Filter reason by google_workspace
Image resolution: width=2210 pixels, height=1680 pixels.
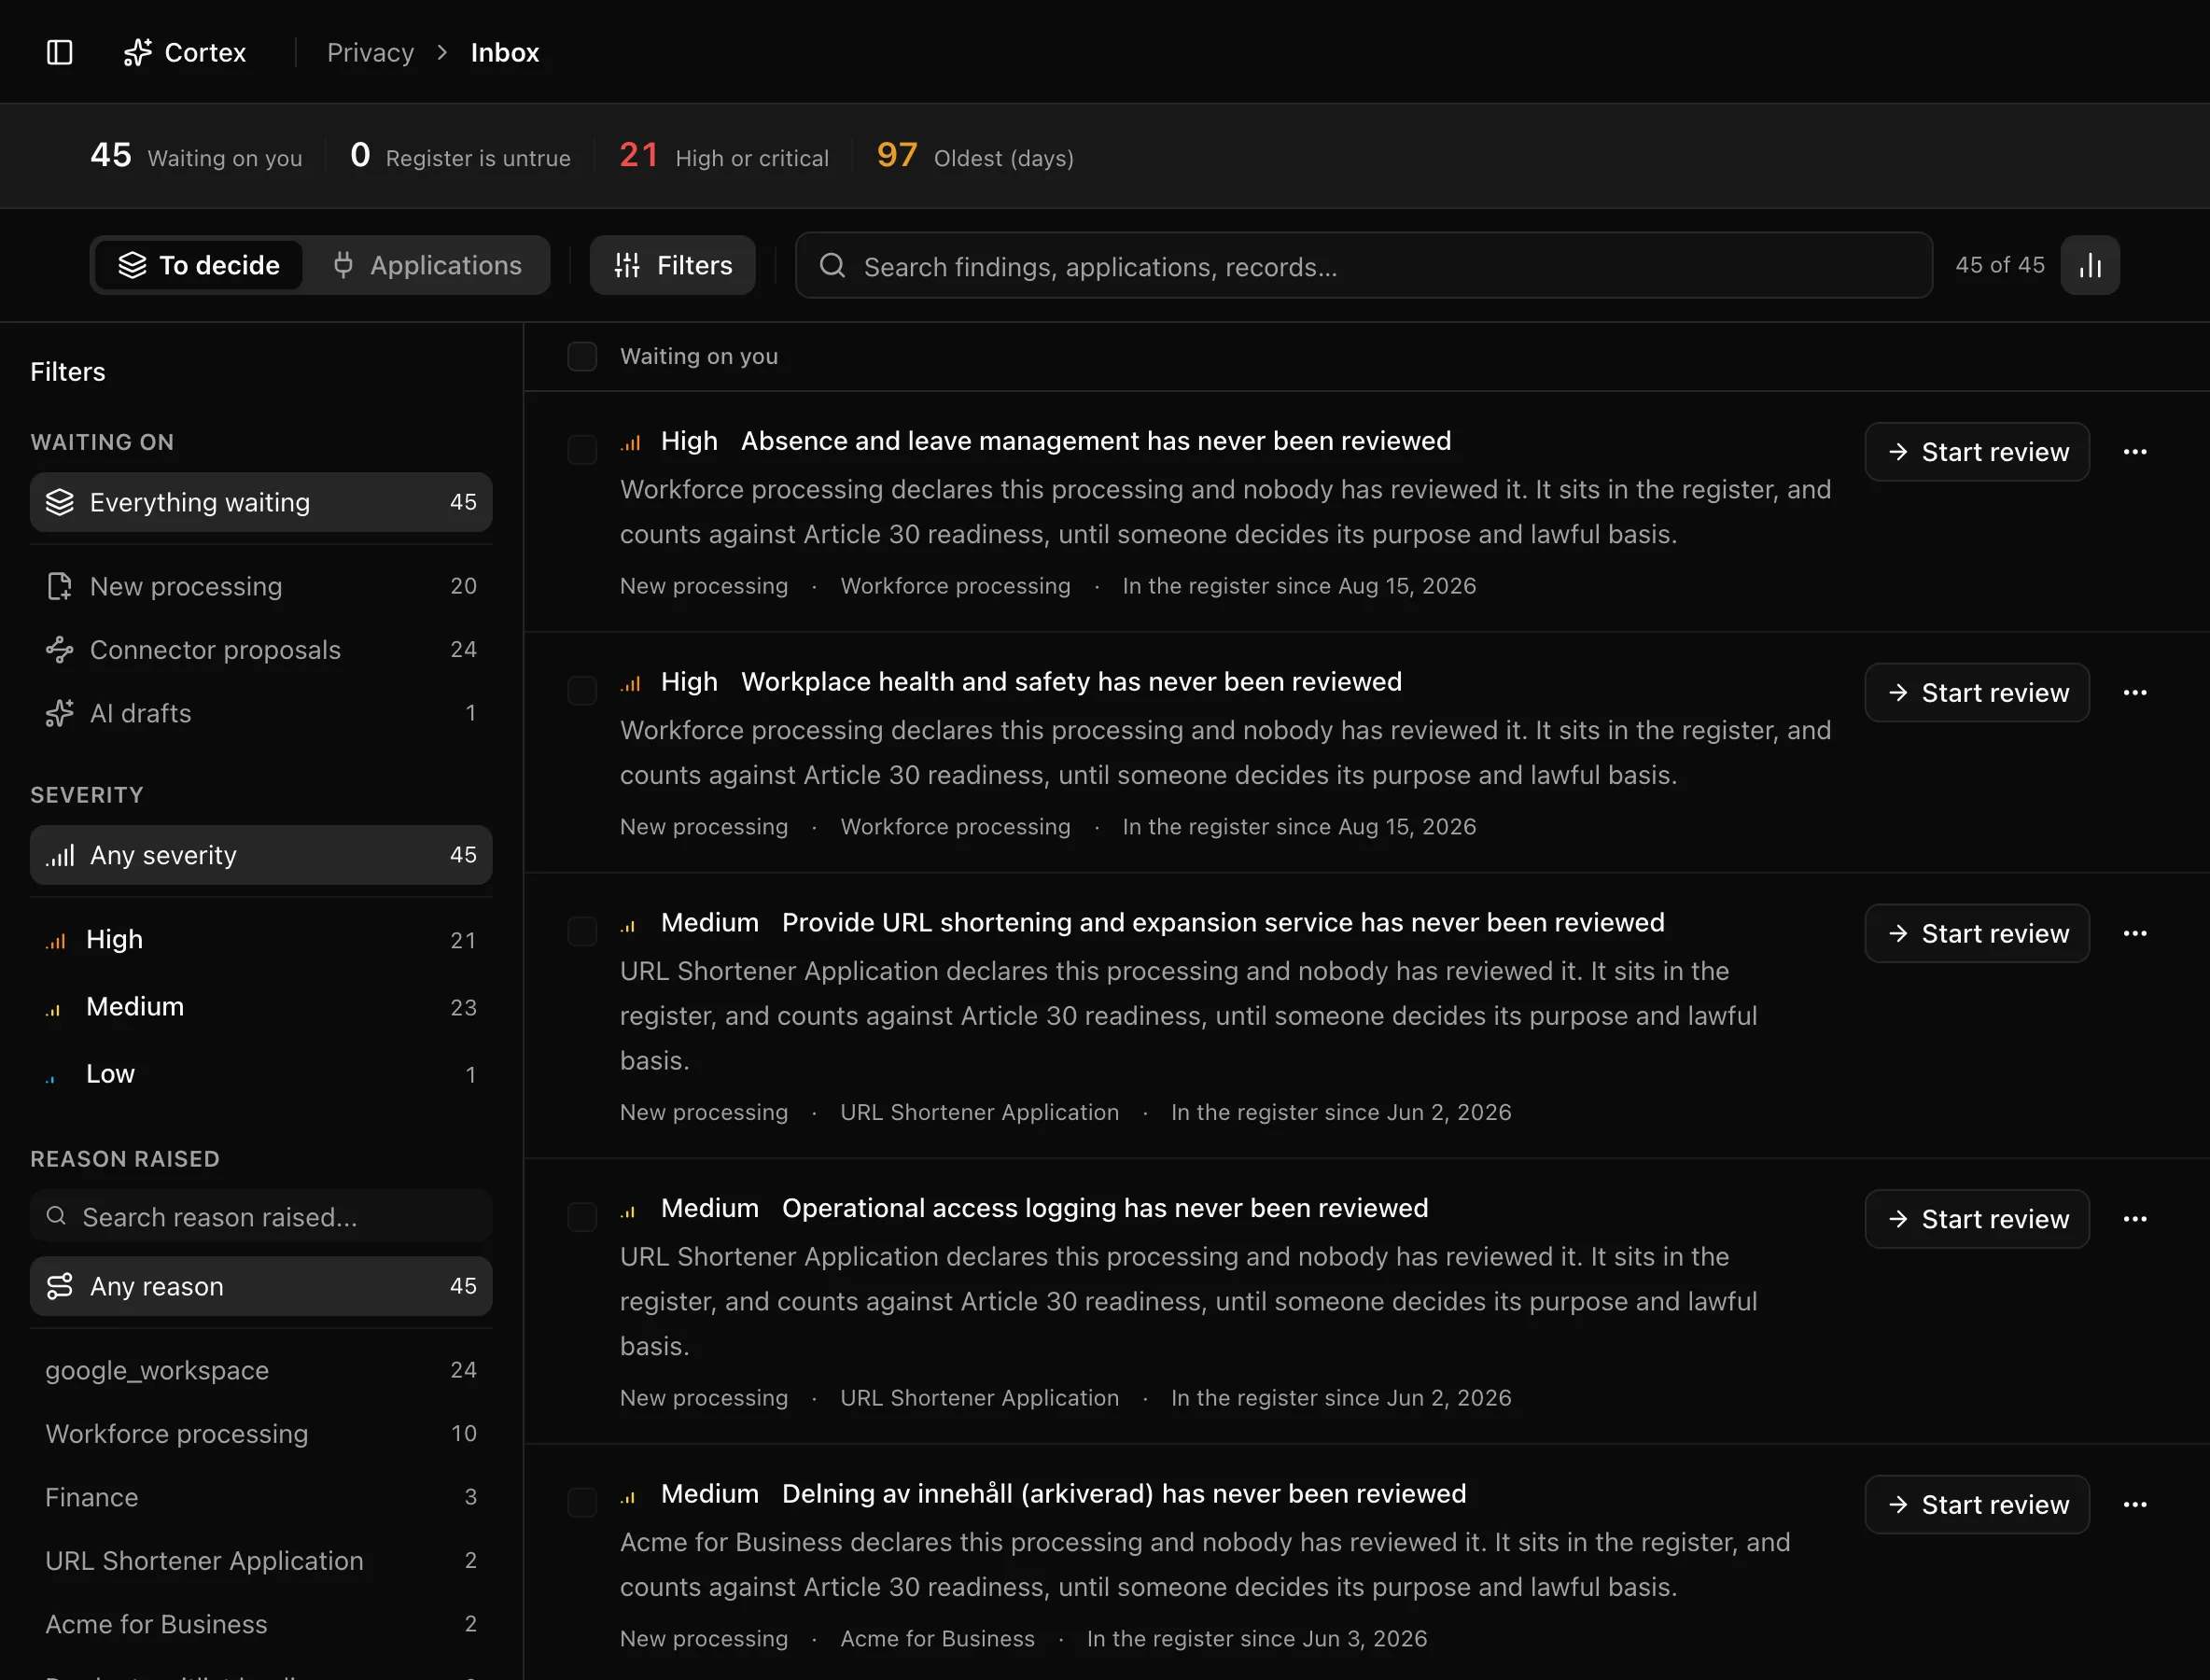261,1370
